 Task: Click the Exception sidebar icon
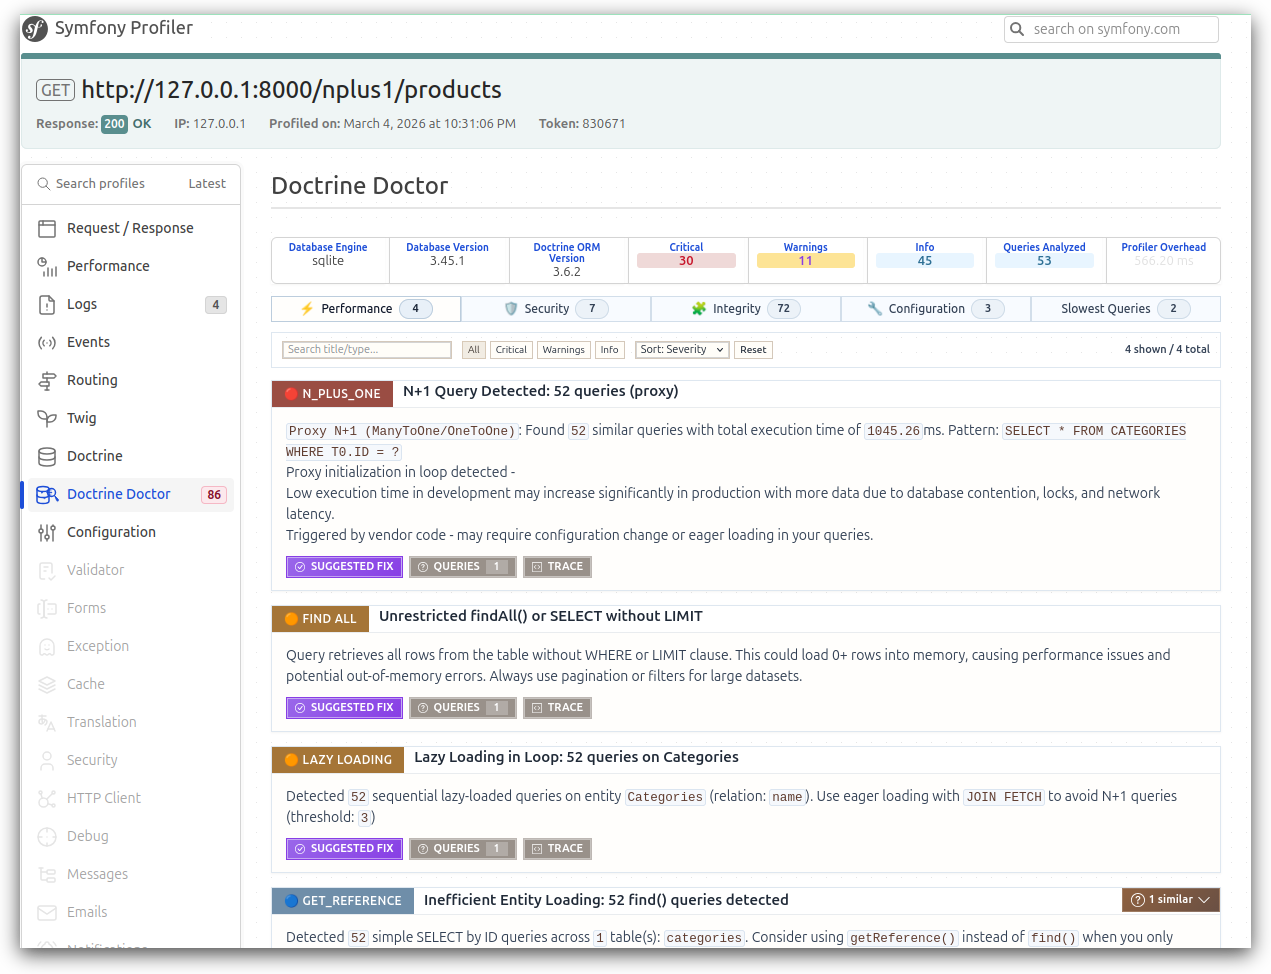click(x=47, y=646)
